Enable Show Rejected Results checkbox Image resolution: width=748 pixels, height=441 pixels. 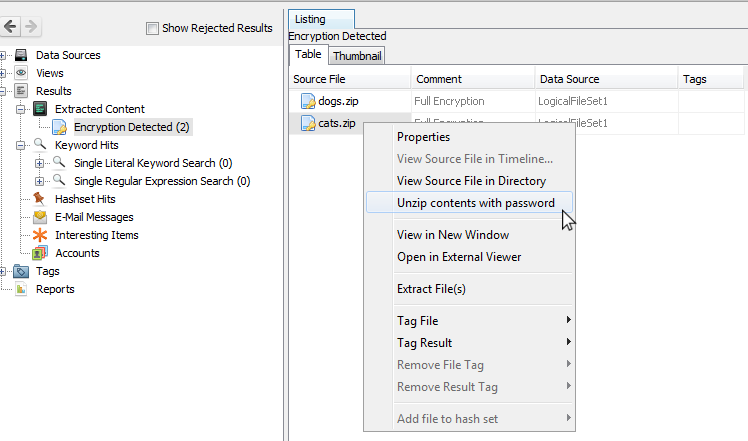tap(152, 28)
